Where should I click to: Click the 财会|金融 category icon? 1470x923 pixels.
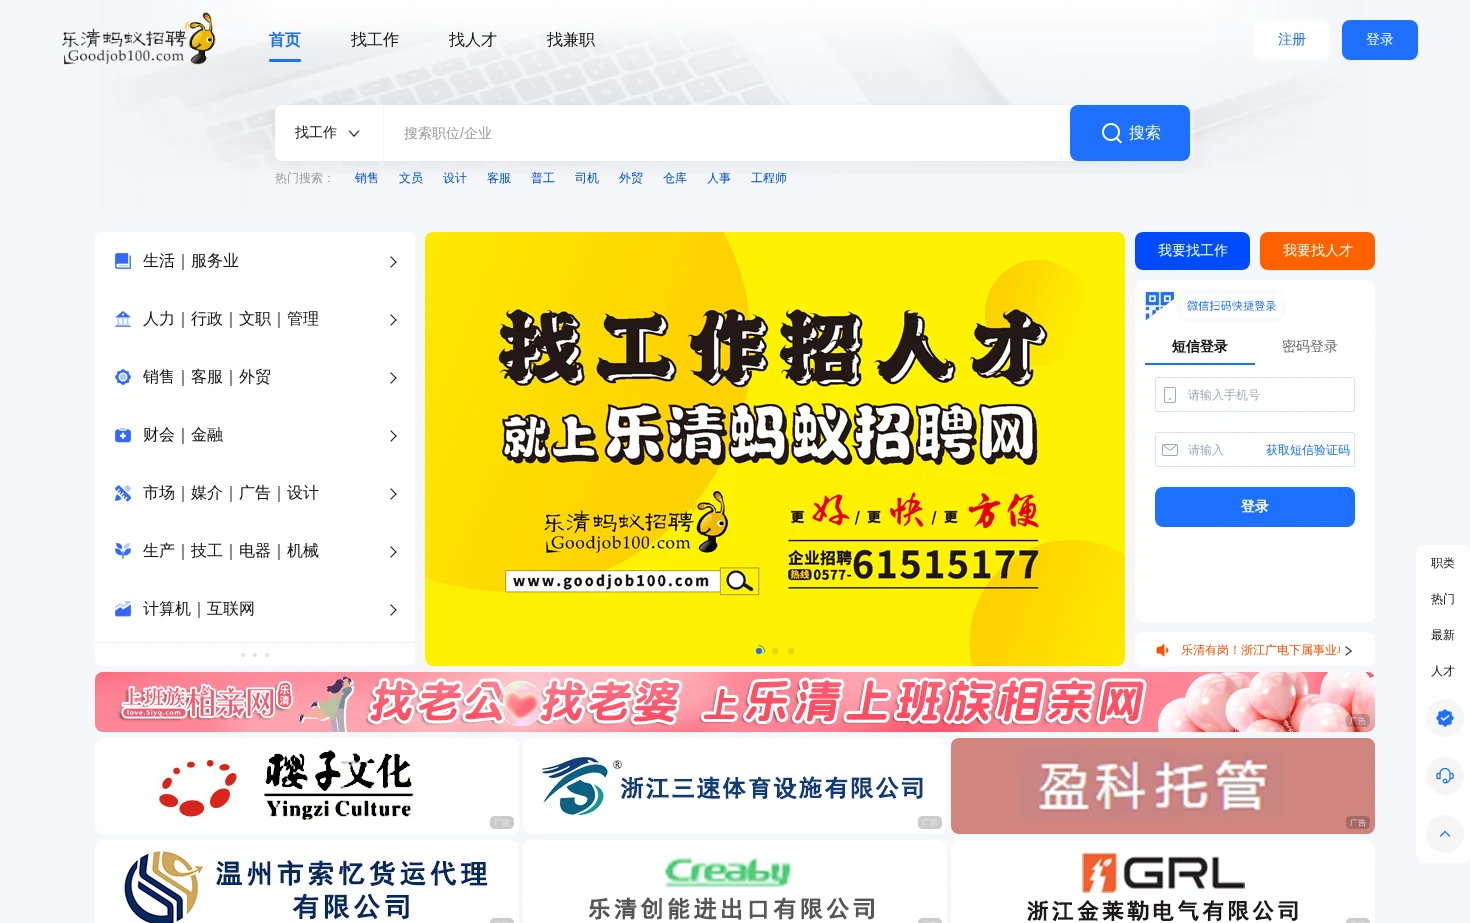point(123,435)
